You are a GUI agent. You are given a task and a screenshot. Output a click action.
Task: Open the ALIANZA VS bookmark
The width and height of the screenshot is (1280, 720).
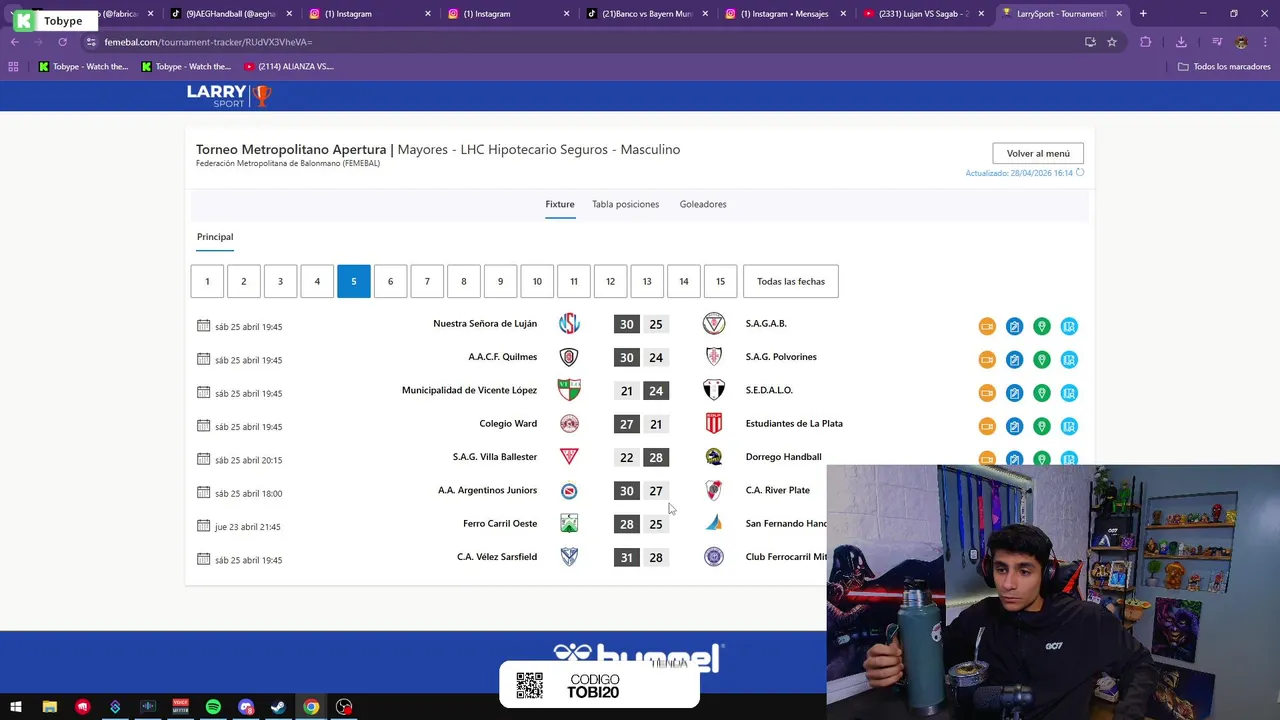tap(288, 66)
